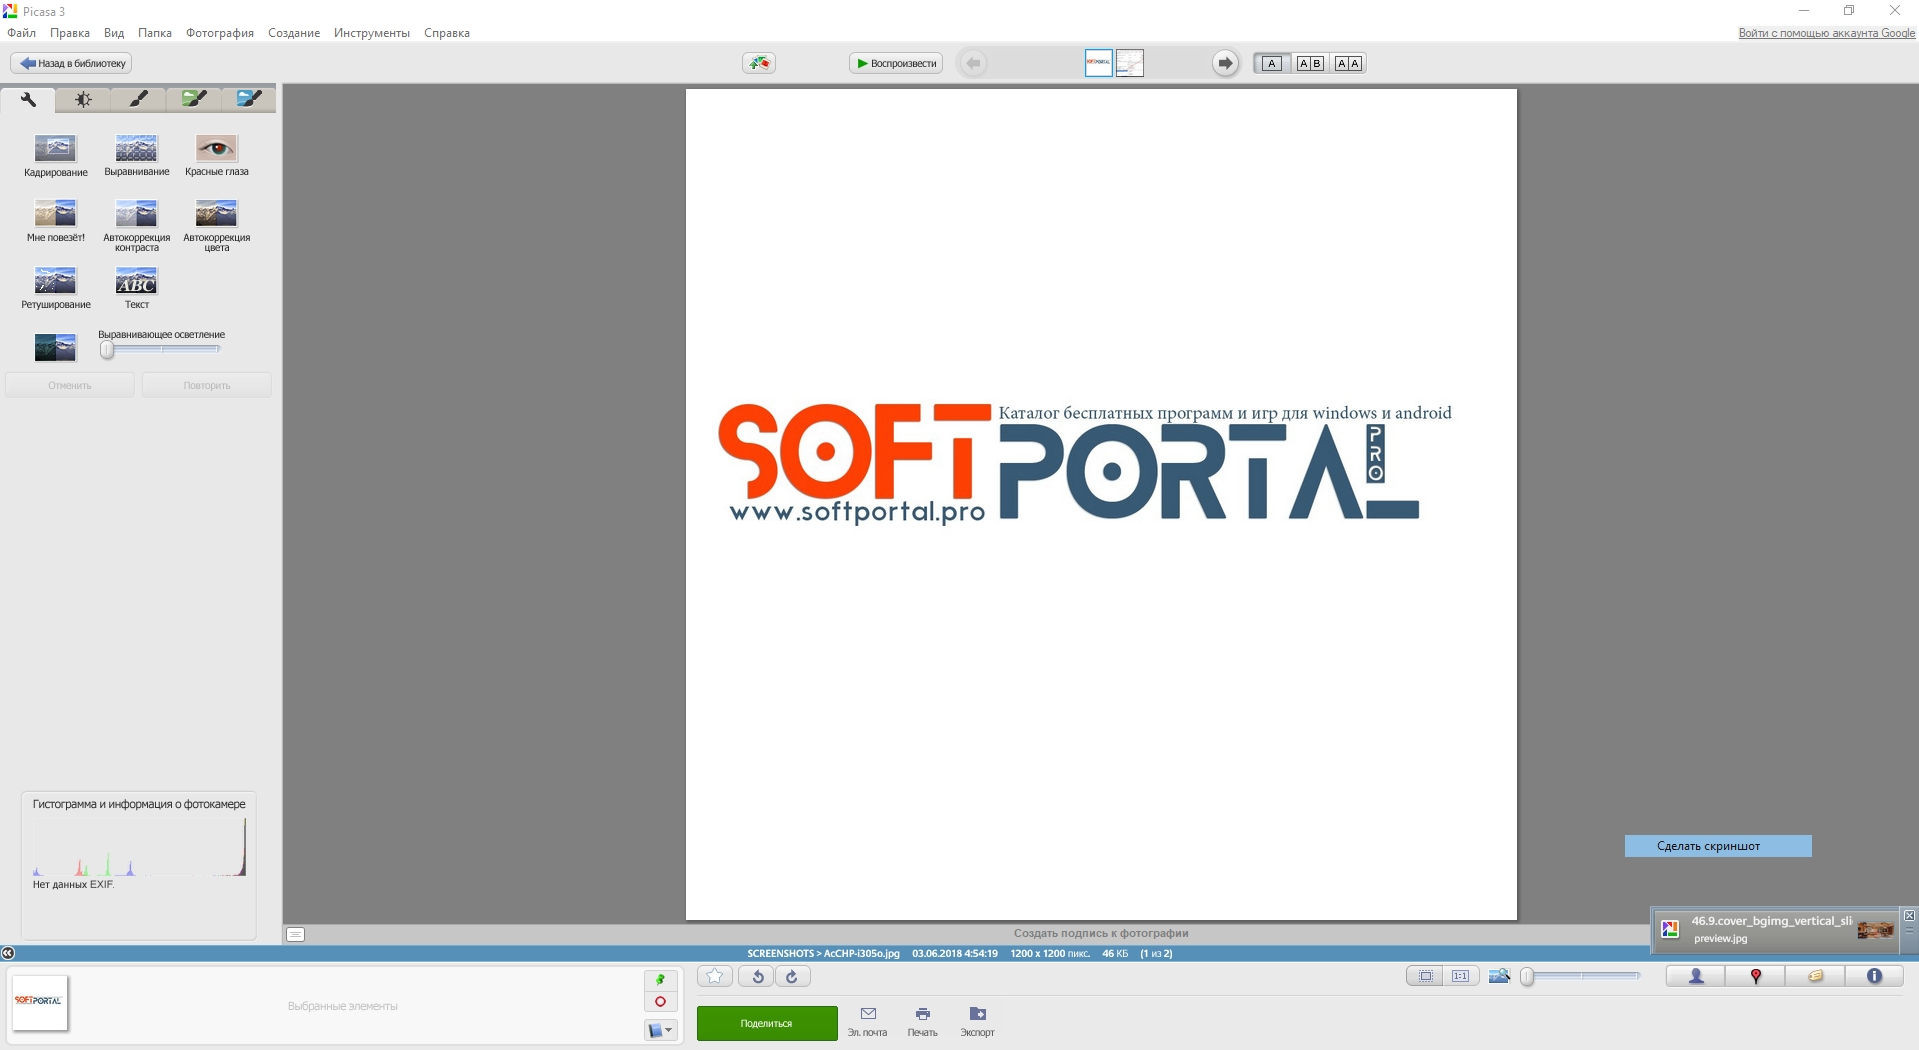Collapse the bottom tray with the round arrow icon
This screenshot has width=1919, height=1050.
pyautogui.click(x=8, y=953)
